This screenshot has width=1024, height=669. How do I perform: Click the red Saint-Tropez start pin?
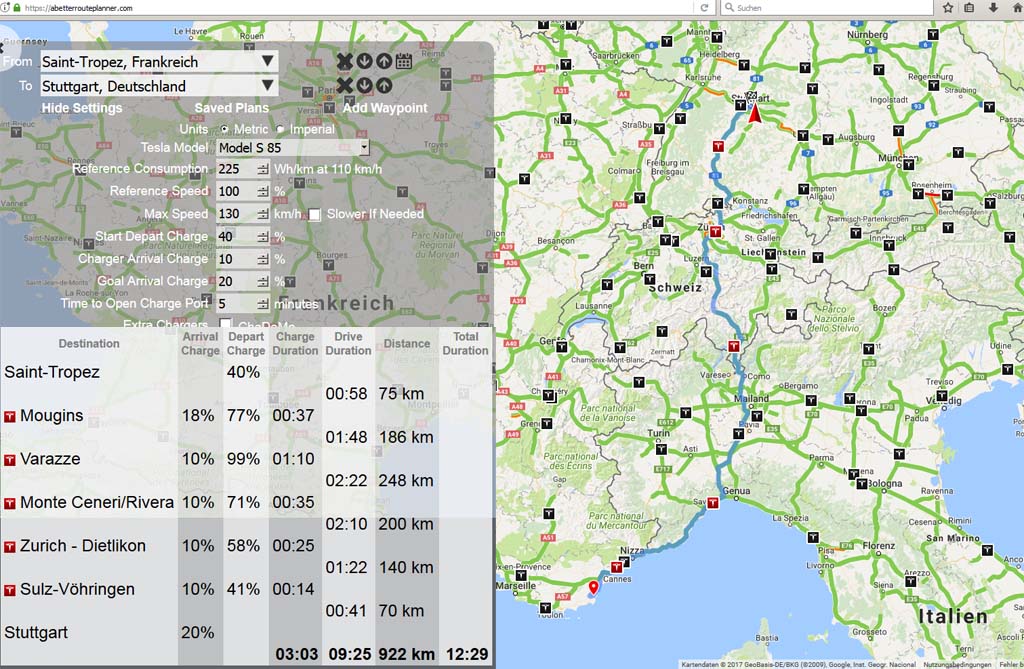(593, 587)
